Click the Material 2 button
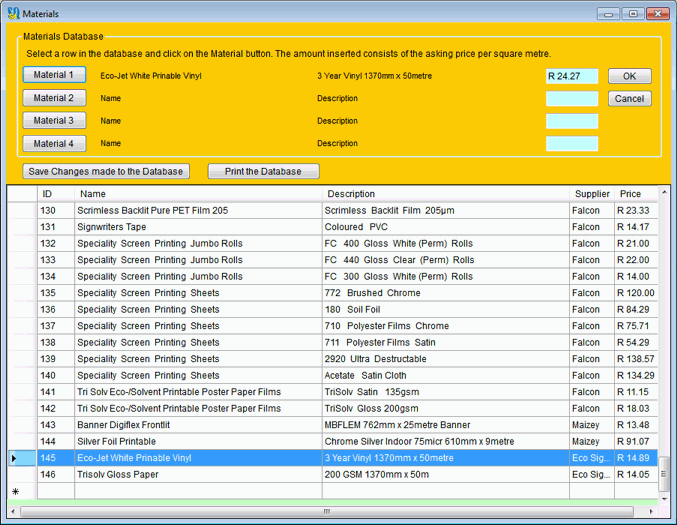 coord(54,98)
